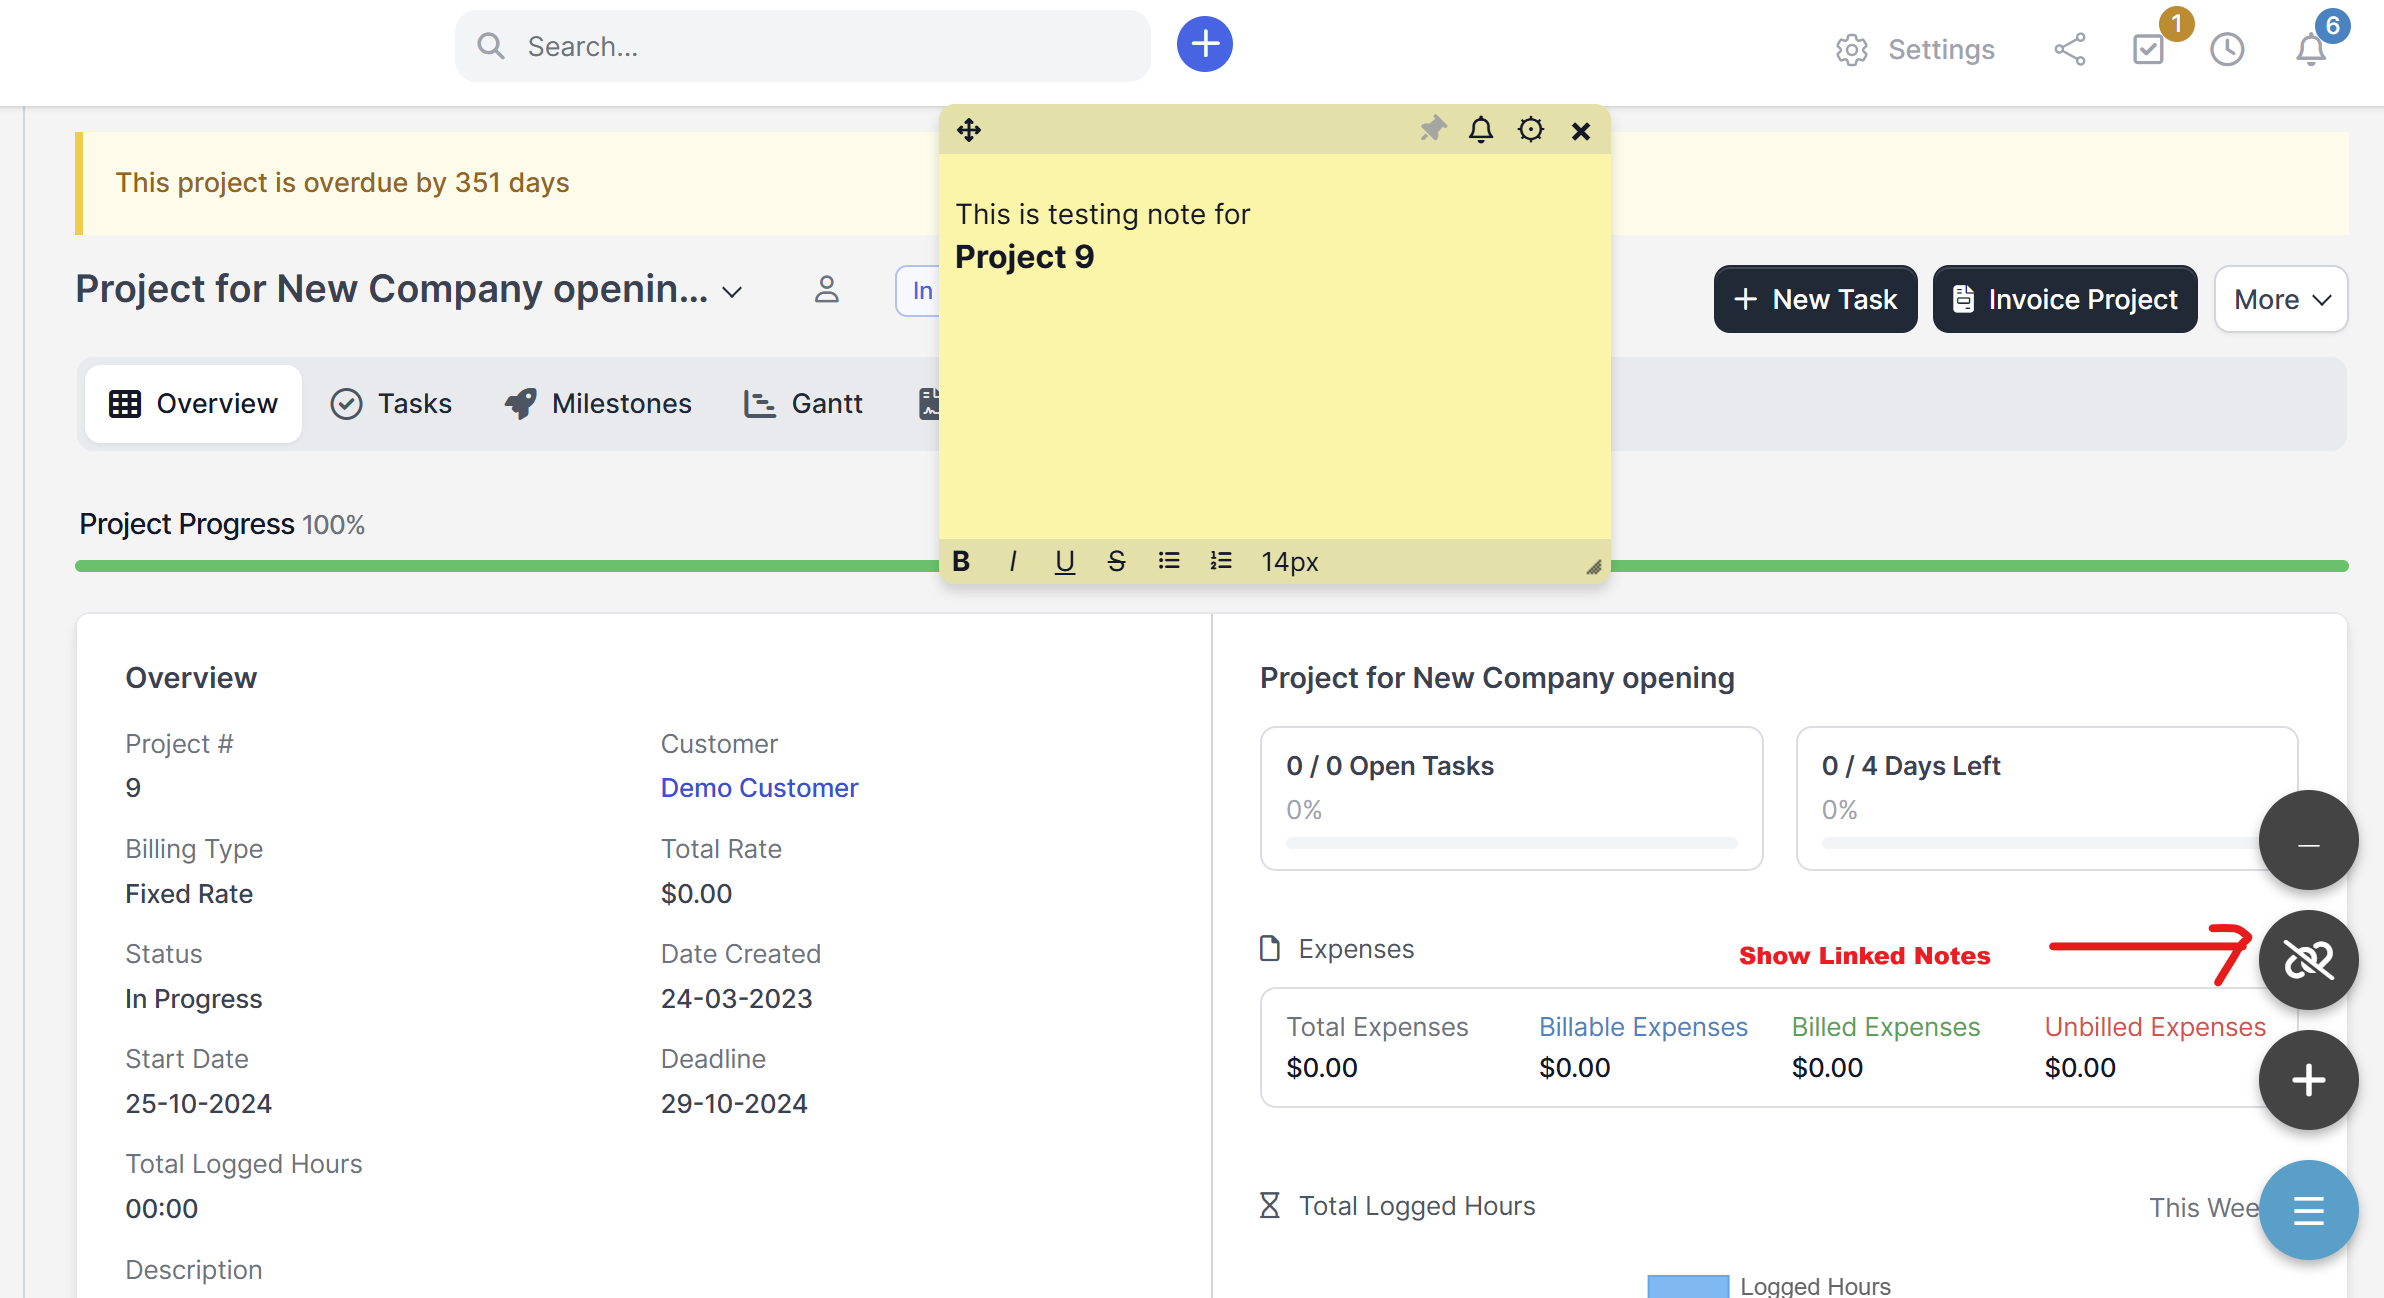Open the notifications bell with badge 6
The image size is (2384, 1298).
2311,49
